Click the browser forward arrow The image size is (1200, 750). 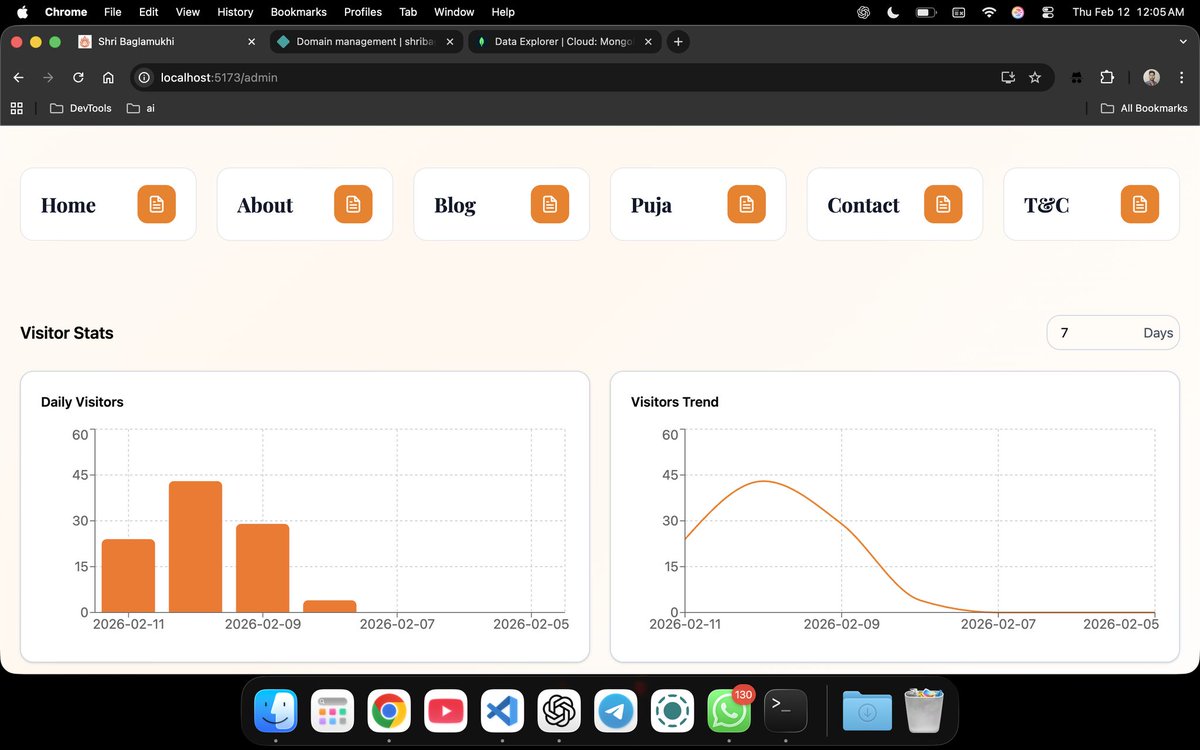point(47,77)
